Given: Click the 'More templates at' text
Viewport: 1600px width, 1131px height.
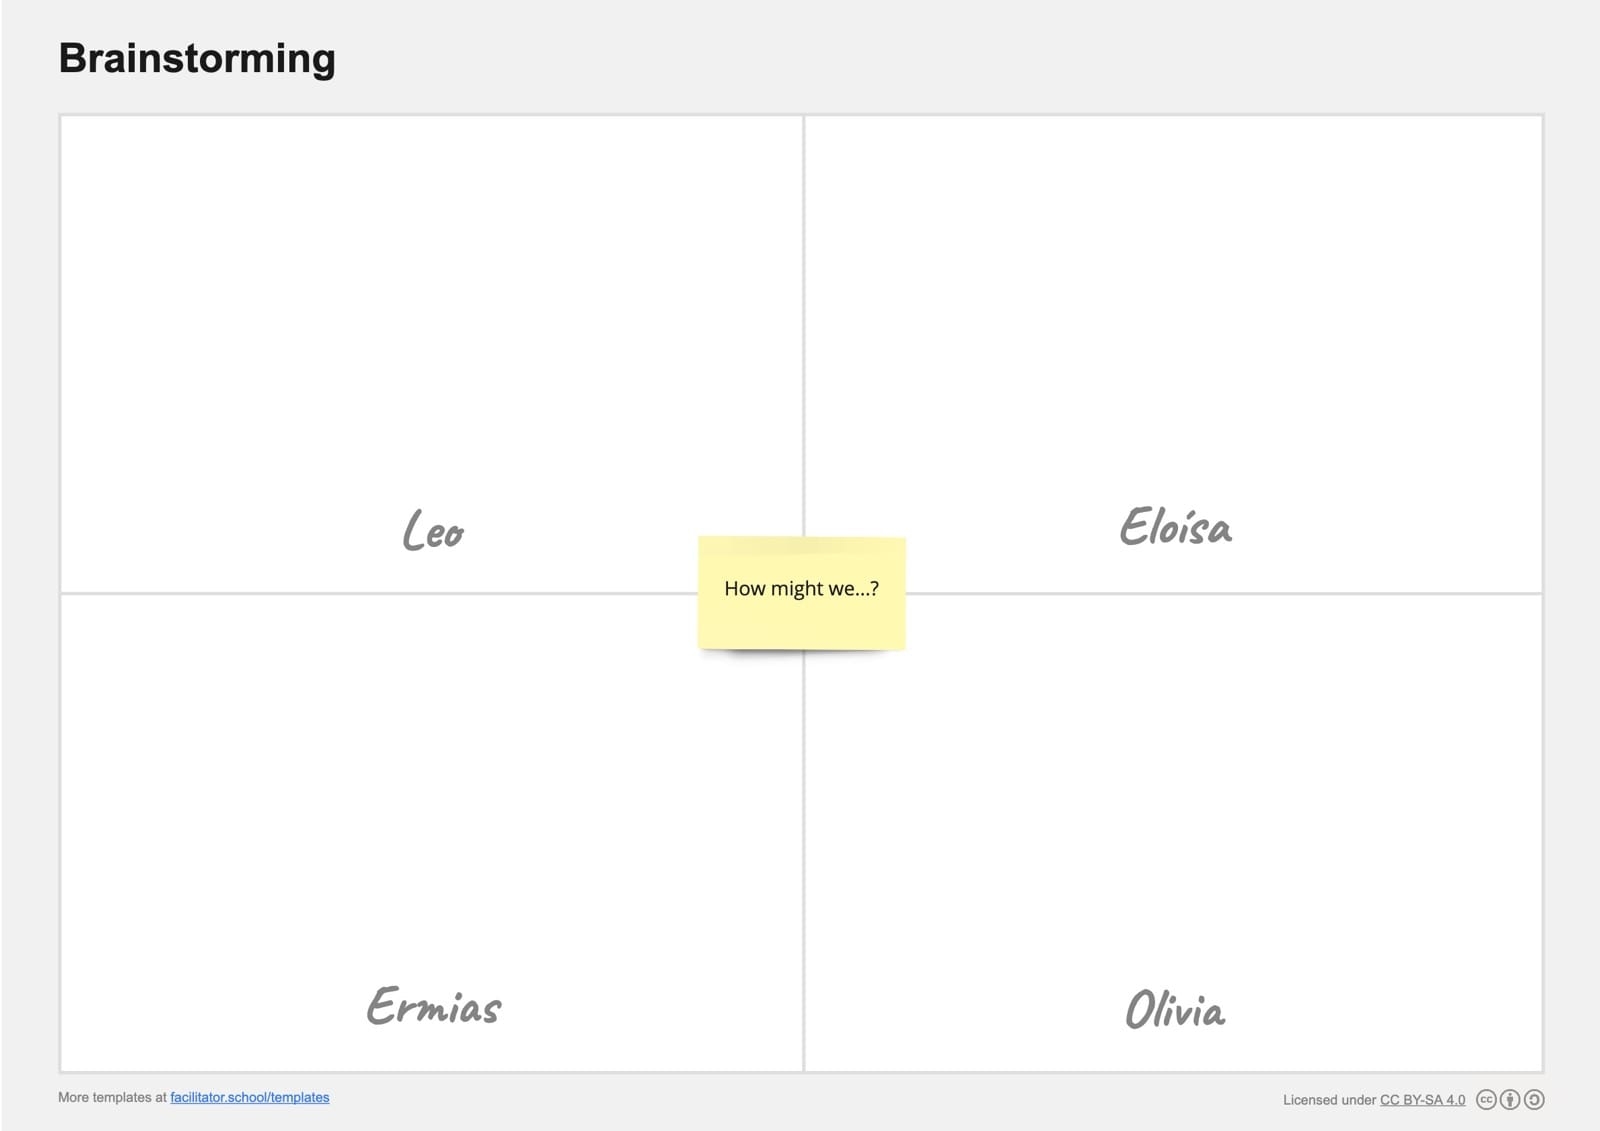Looking at the screenshot, I should point(111,1097).
